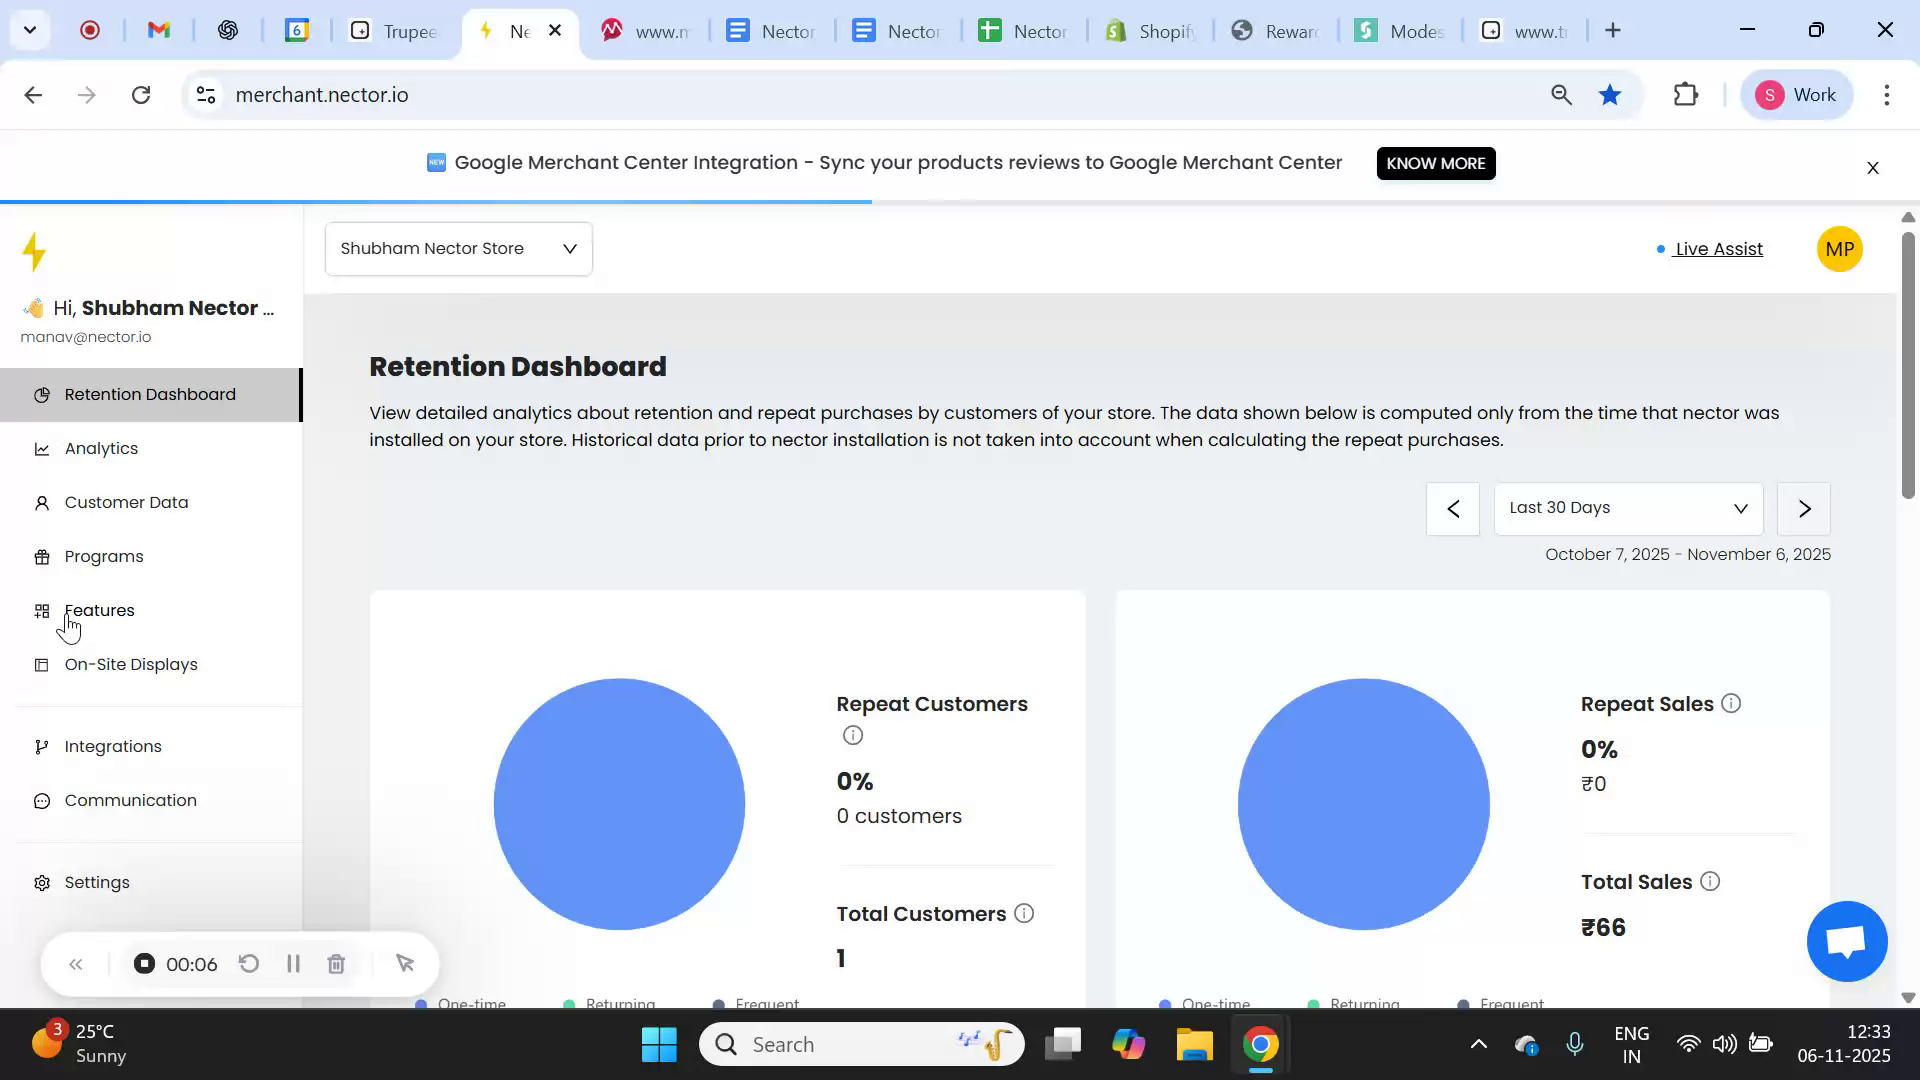Click the Nector lightning bolt logo
This screenshot has width=1920, height=1080.
[x=34, y=250]
